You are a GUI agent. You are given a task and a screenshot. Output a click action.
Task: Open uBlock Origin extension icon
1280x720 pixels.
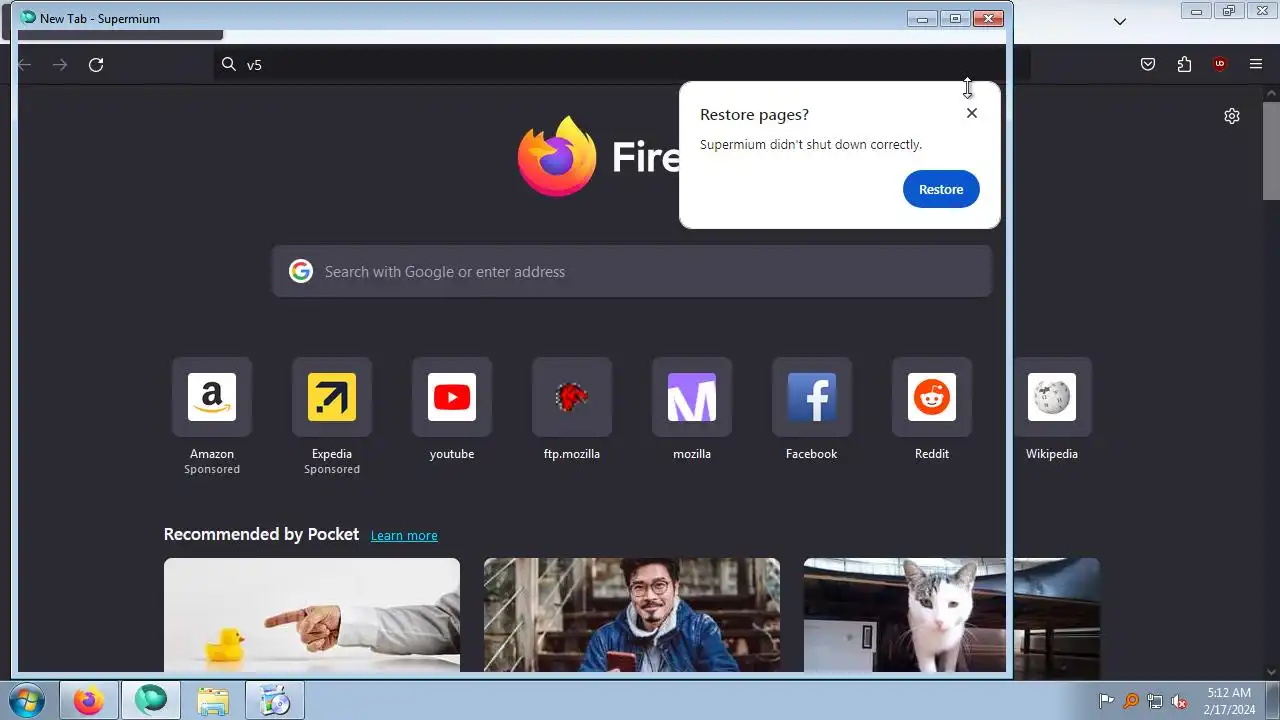click(1219, 65)
